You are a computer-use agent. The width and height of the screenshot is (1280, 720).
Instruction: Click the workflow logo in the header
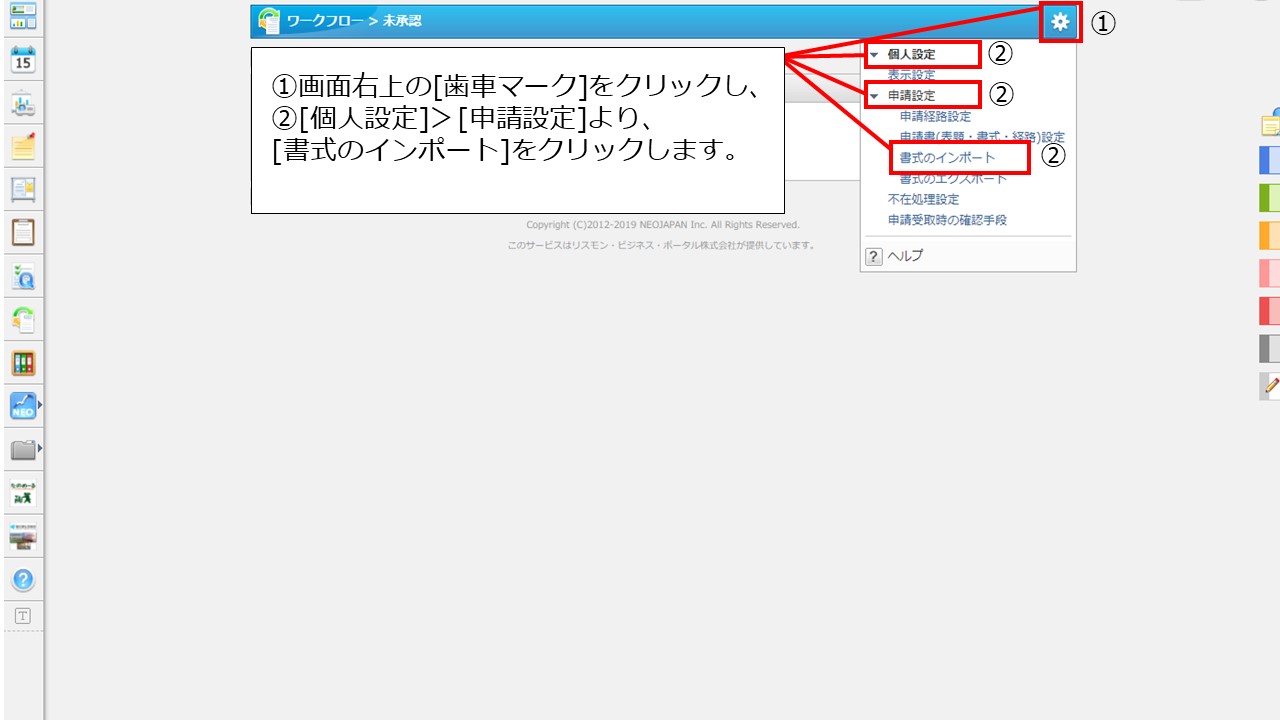point(269,20)
